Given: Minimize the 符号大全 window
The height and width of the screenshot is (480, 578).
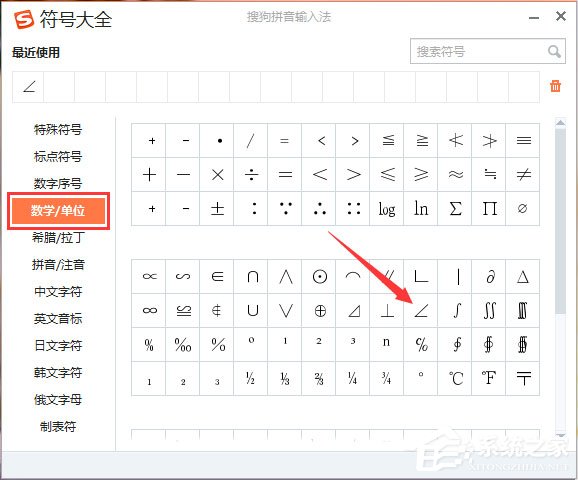Looking at the screenshot, I should click(534, 17).
